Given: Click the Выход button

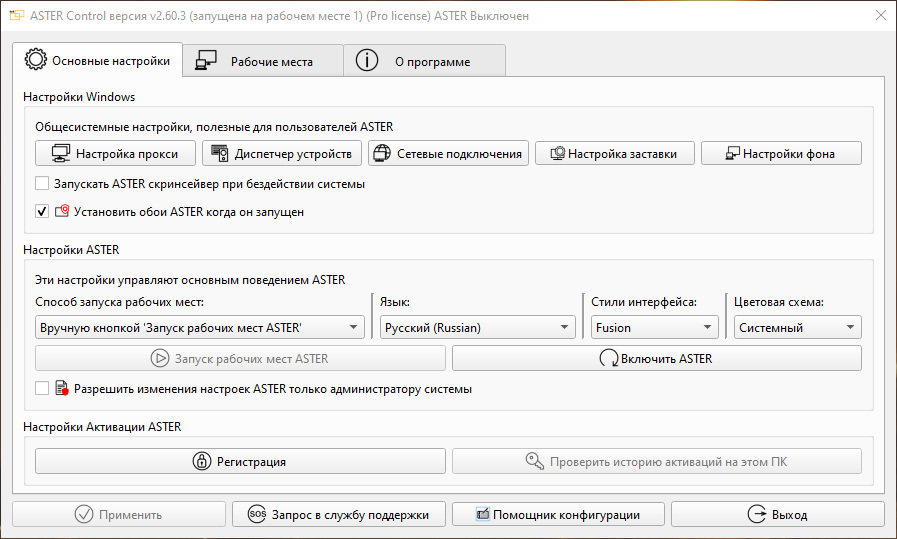Looking at the screenshot, I should point(777,514).
